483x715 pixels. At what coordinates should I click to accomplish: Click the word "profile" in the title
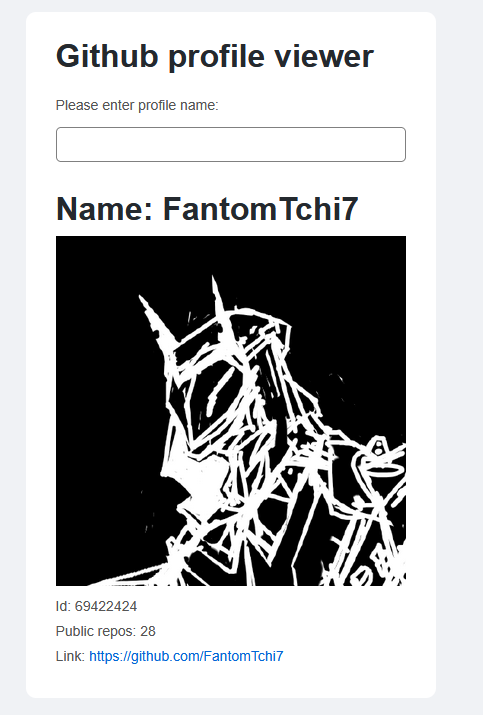[217, 57]
